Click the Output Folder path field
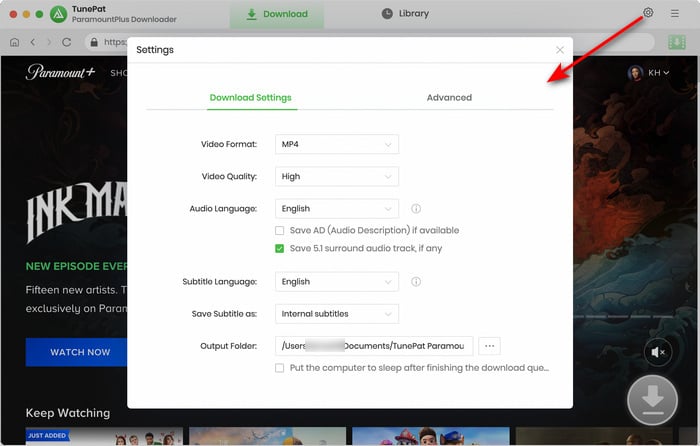Image resolution: width=700 pixels, height=446 pixels. (374, 346)
